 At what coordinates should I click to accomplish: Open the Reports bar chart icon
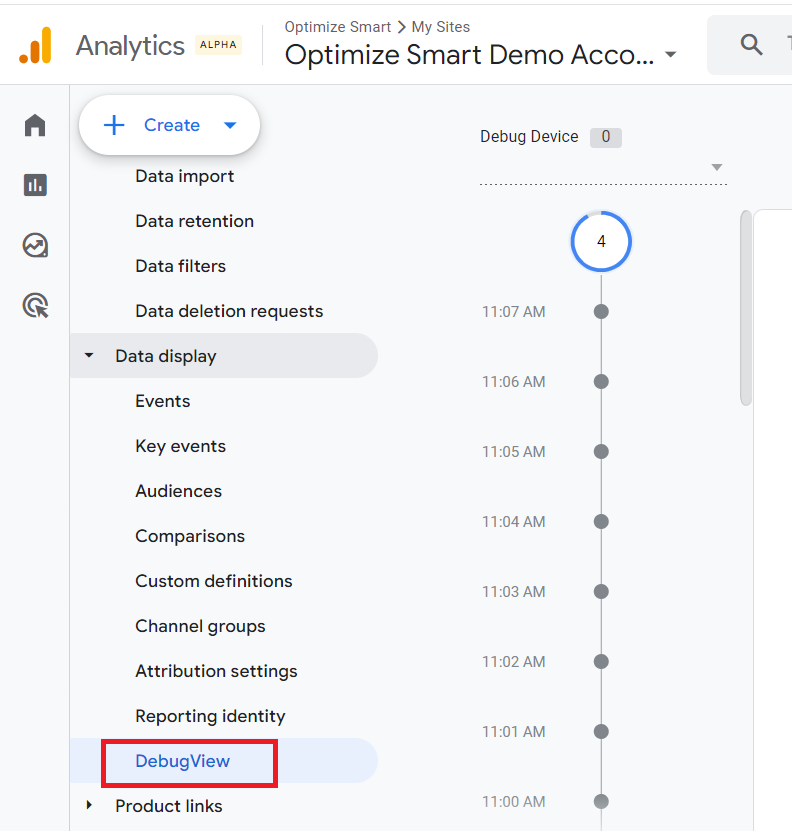tap(35, 185)
